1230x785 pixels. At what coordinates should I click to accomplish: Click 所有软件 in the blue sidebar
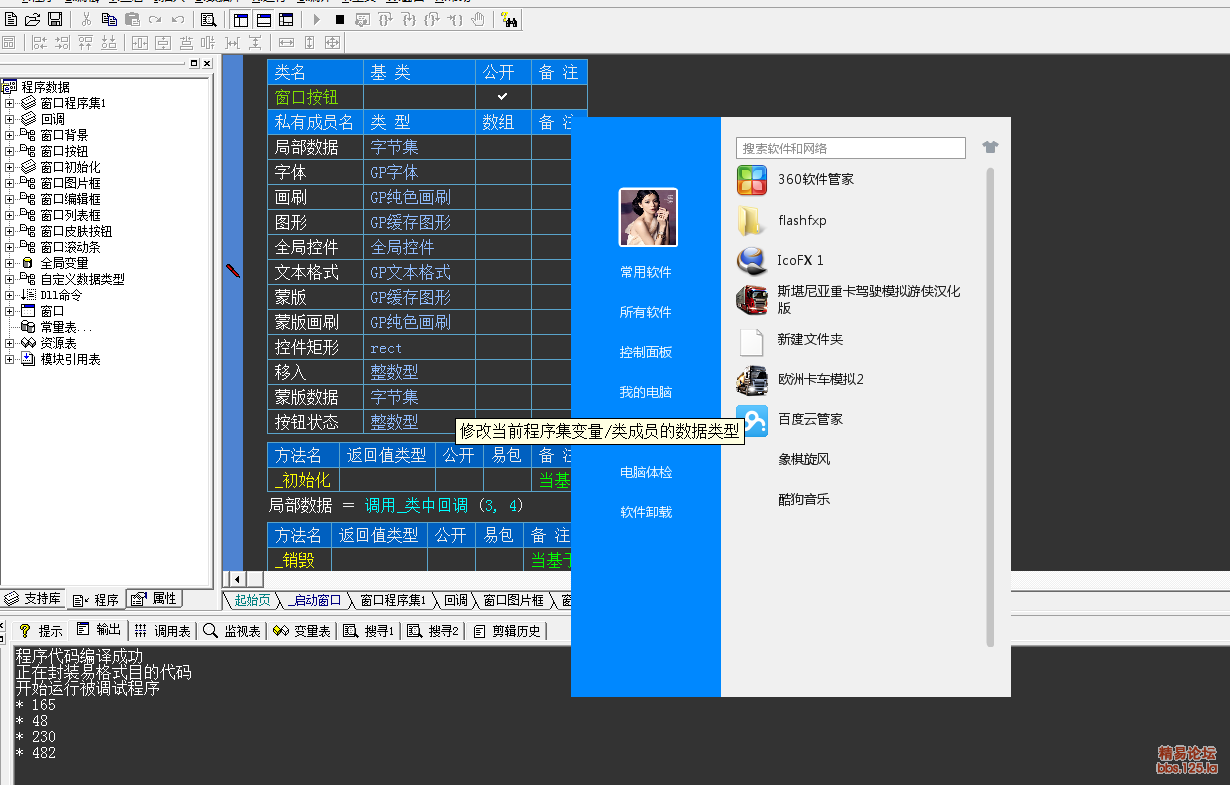point(646,312)
